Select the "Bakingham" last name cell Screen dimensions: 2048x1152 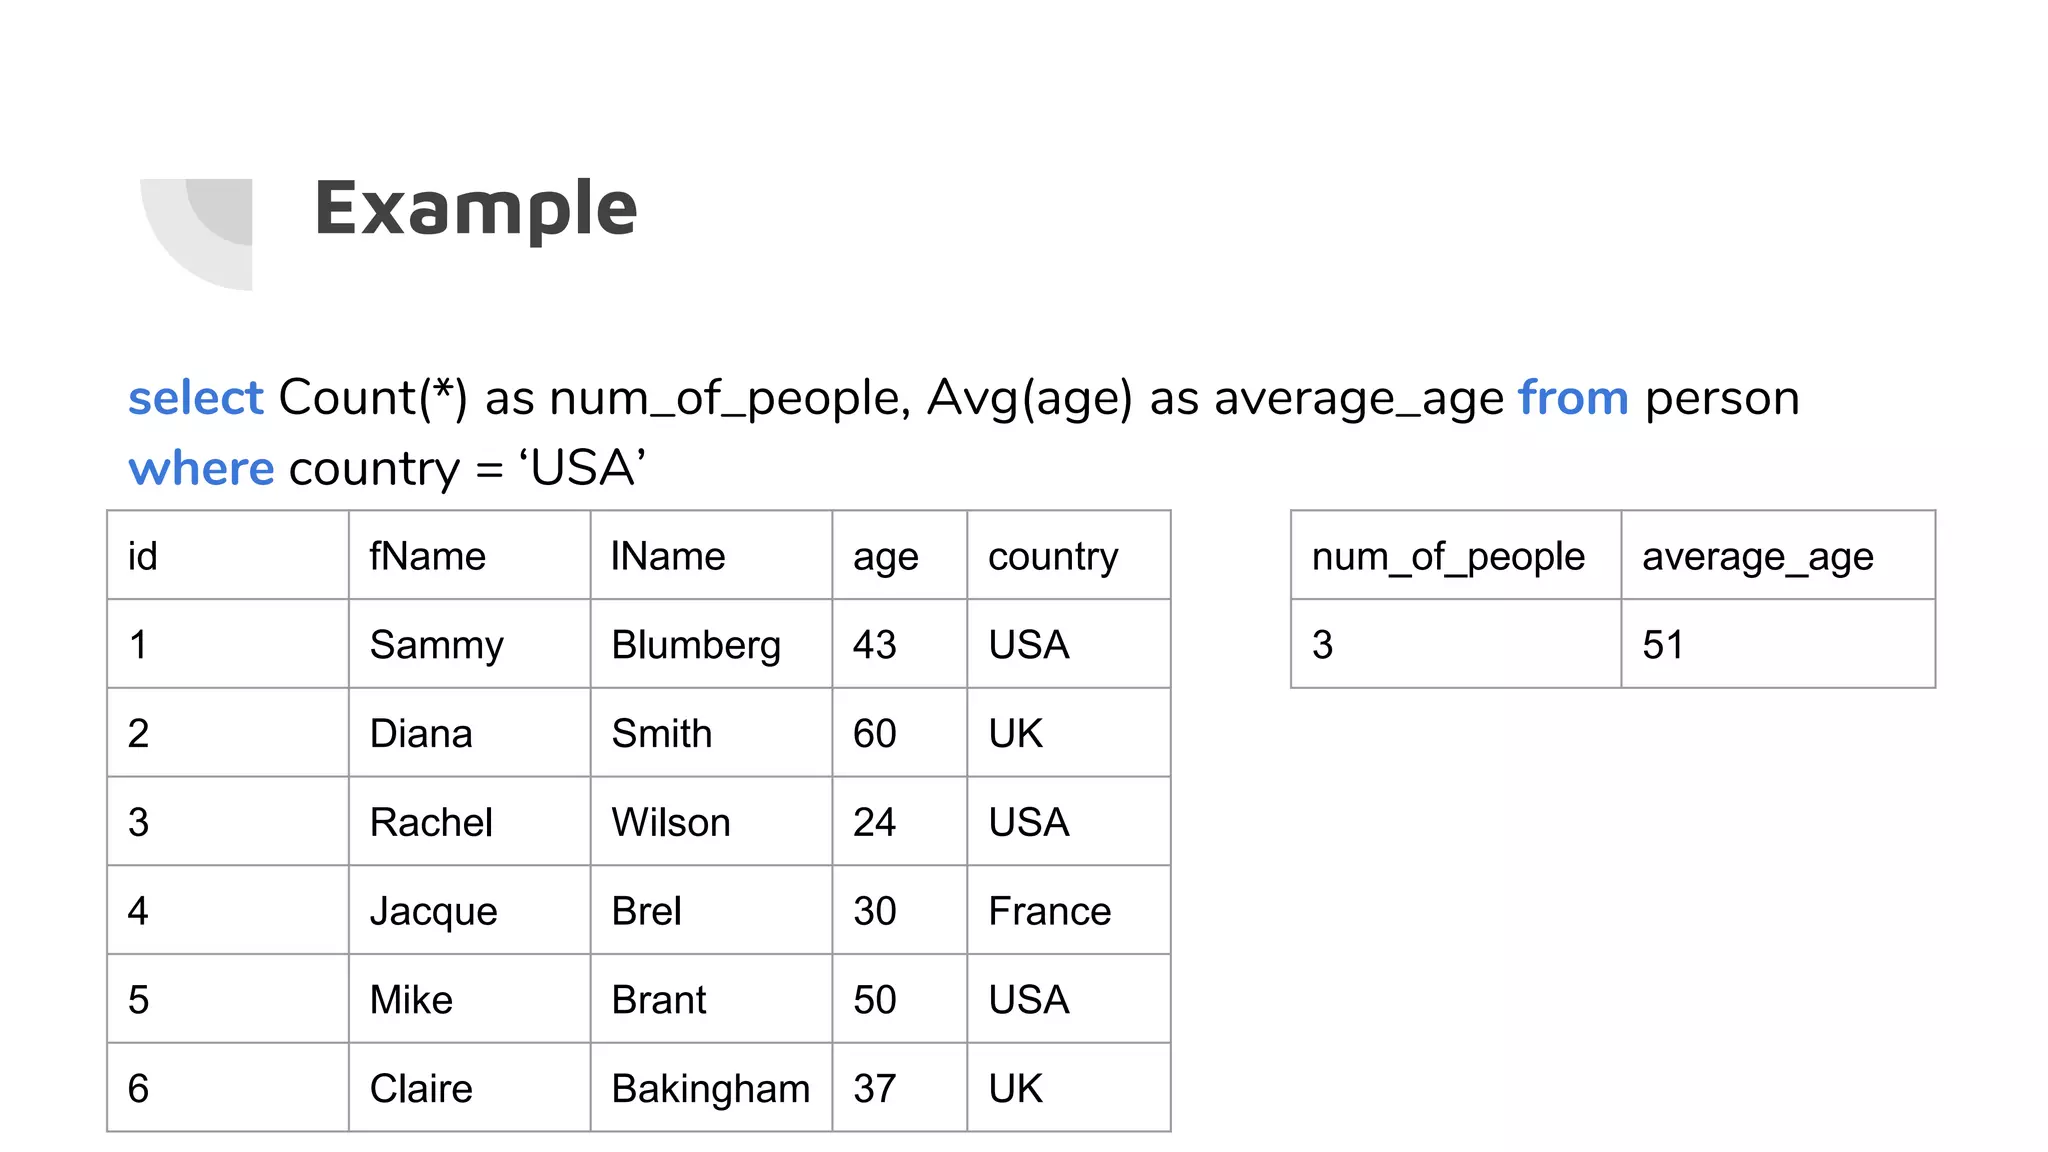coord(710,1088)
